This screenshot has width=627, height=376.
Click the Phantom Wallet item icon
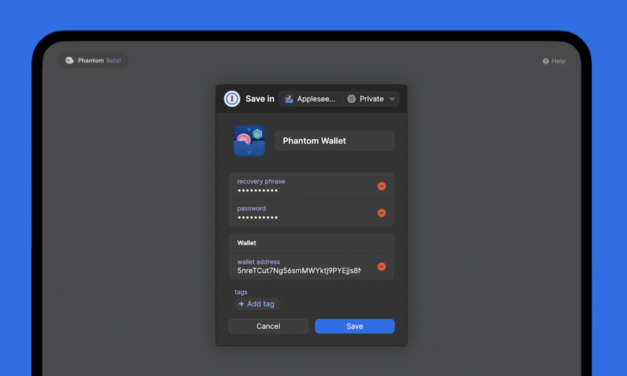(x=249, y=141)
